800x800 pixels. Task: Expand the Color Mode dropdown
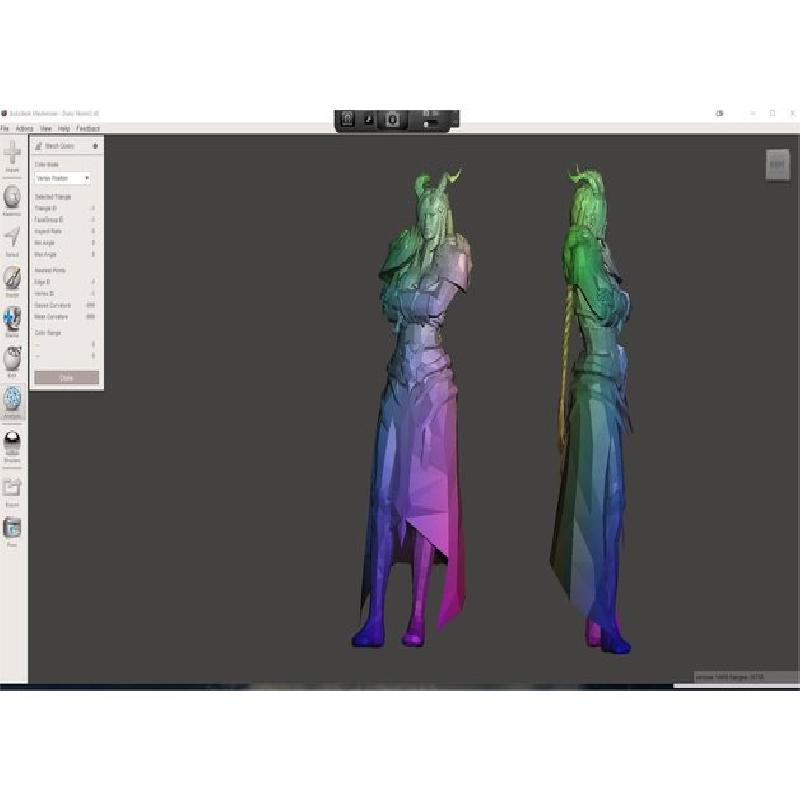[x=62, y=178]
